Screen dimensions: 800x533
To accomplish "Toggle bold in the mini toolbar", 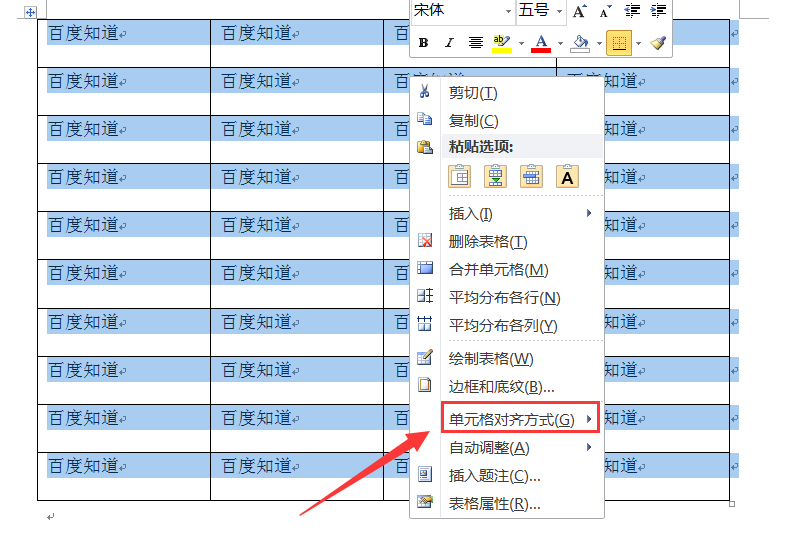I will coord(423,43).
